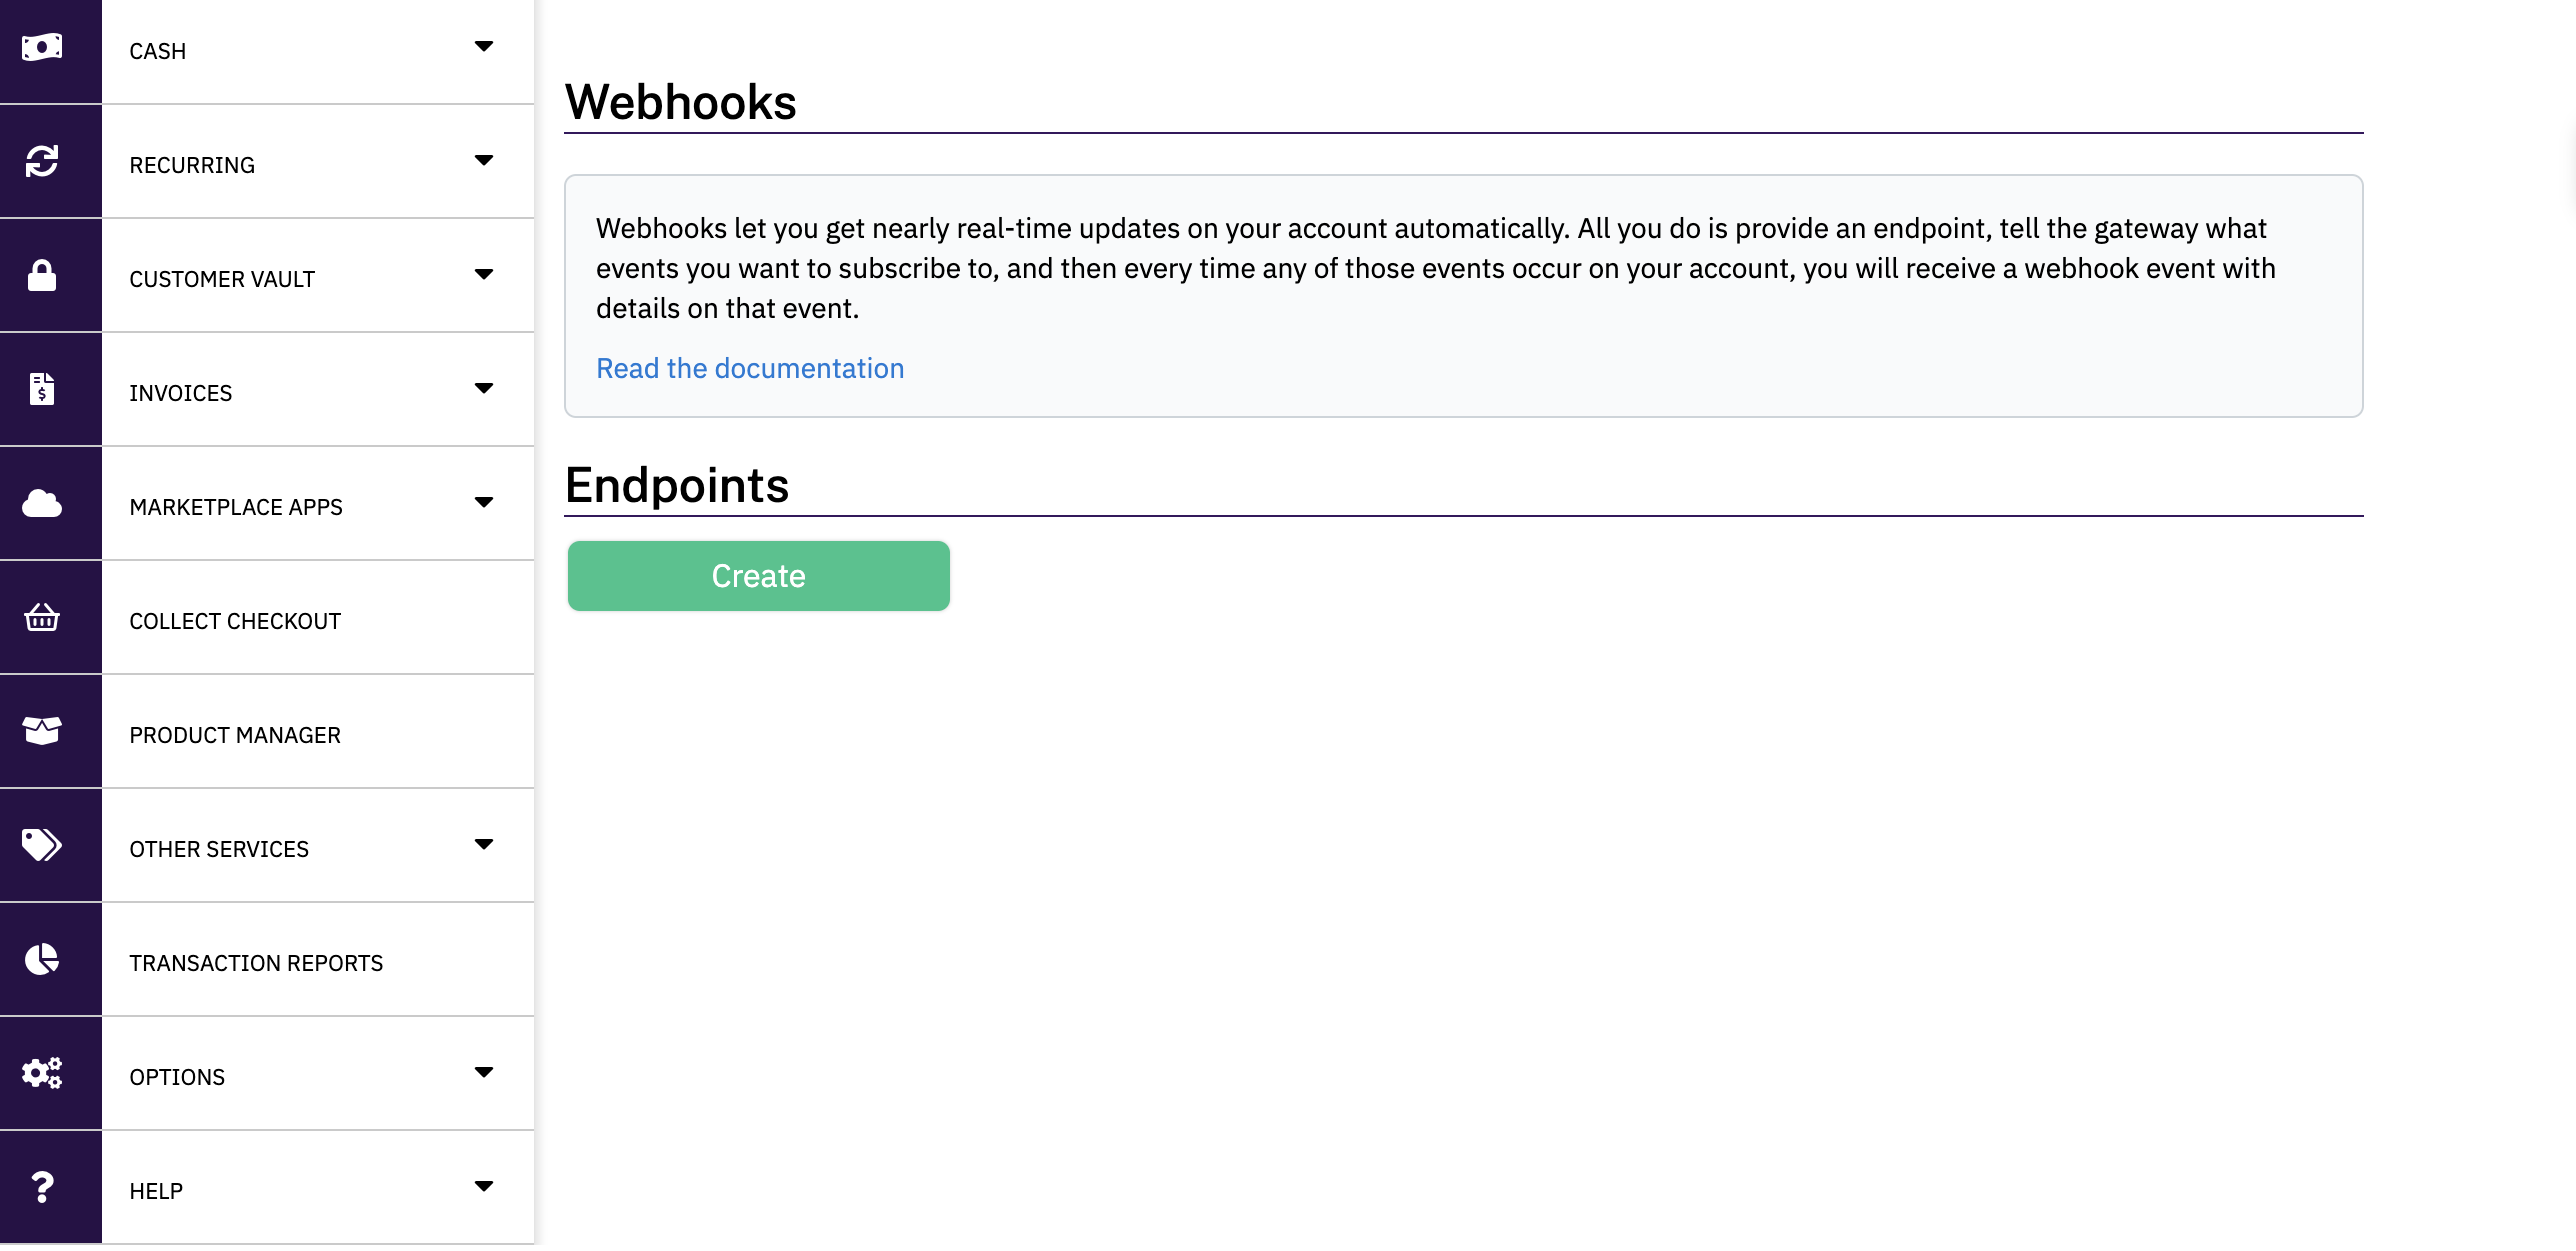The image size is (2576, 1251).
Task: Expand the Customer Vault dropdown arrow
Action: coord(484,275)
